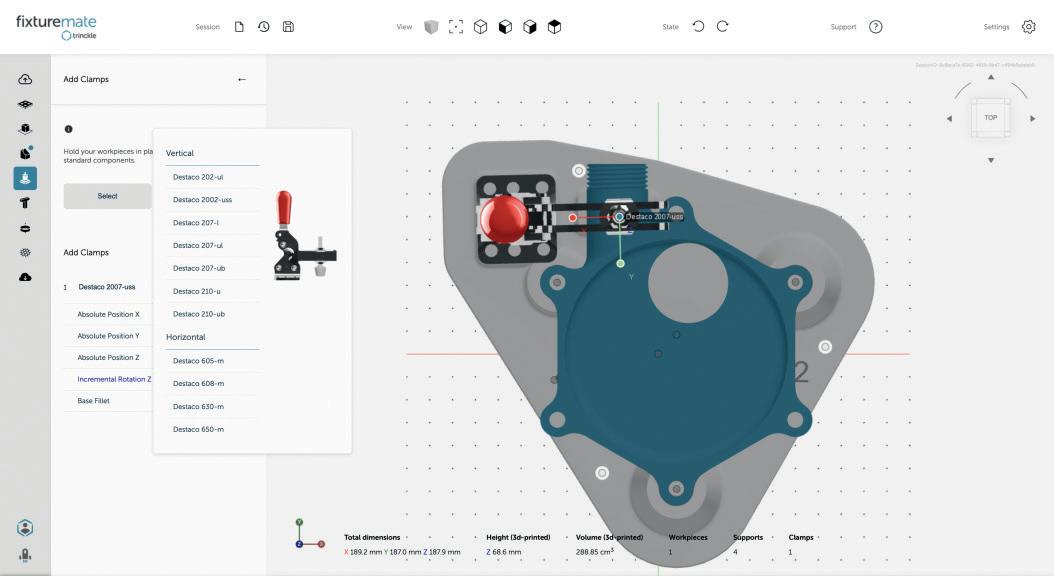Image resolution: width=1054 pixels, height=576 pixels.
Task: Select the shaded solid cube view icon
Action: coord(431,27)
